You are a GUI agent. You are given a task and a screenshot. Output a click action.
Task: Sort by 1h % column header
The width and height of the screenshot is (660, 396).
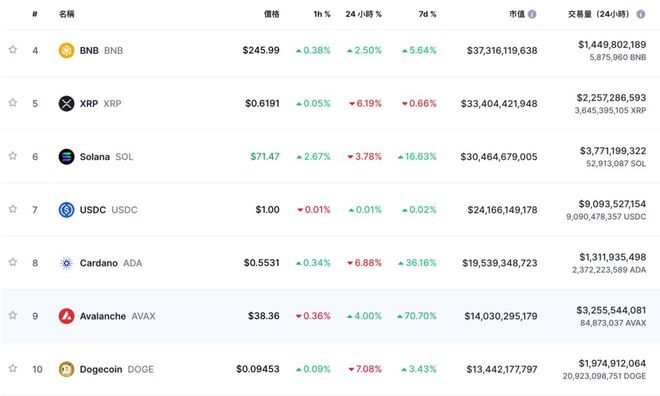[322, 14]
